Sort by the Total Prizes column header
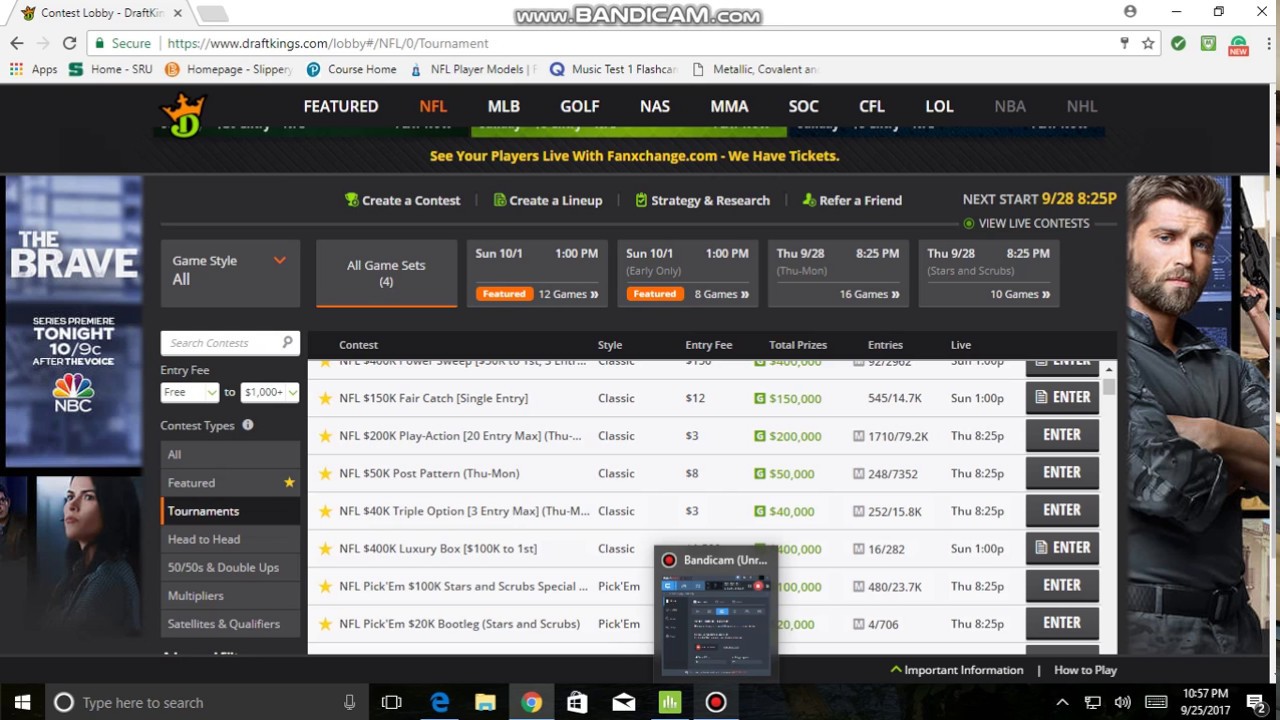The height and width of the screenshot is (720, 1280). 798,345
